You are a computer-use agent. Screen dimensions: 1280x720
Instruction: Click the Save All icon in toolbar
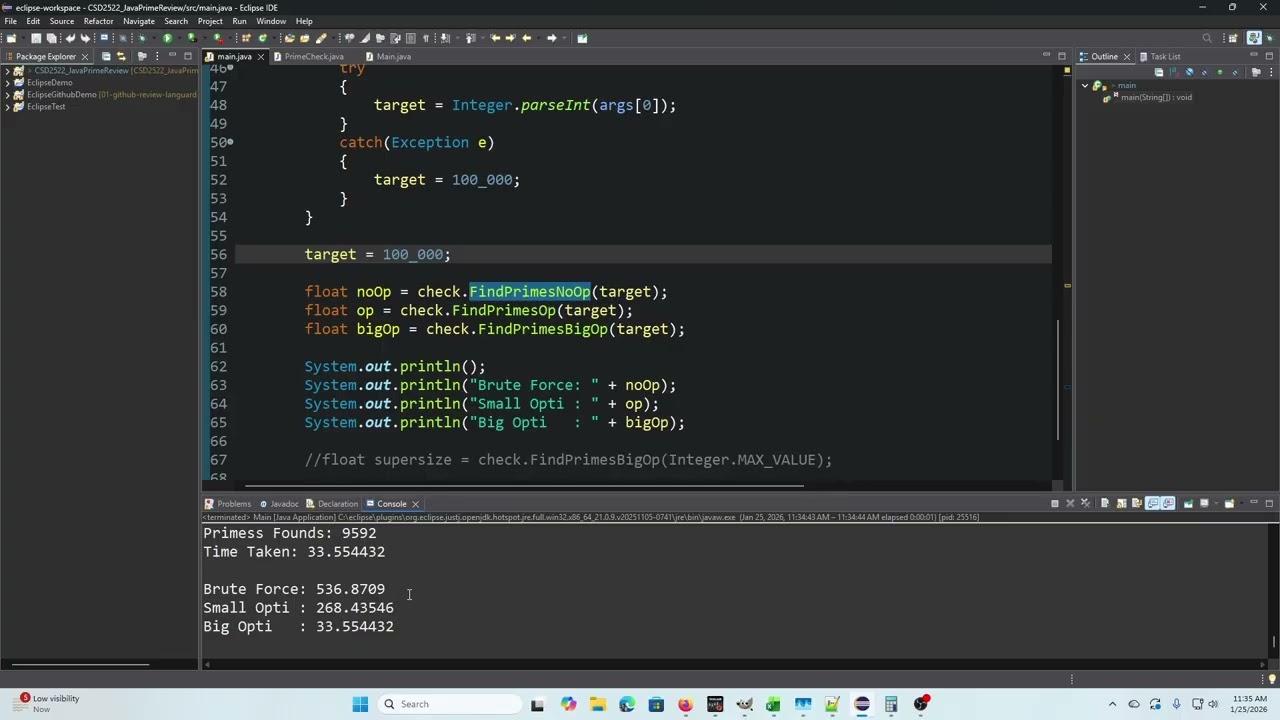point(51,38)
